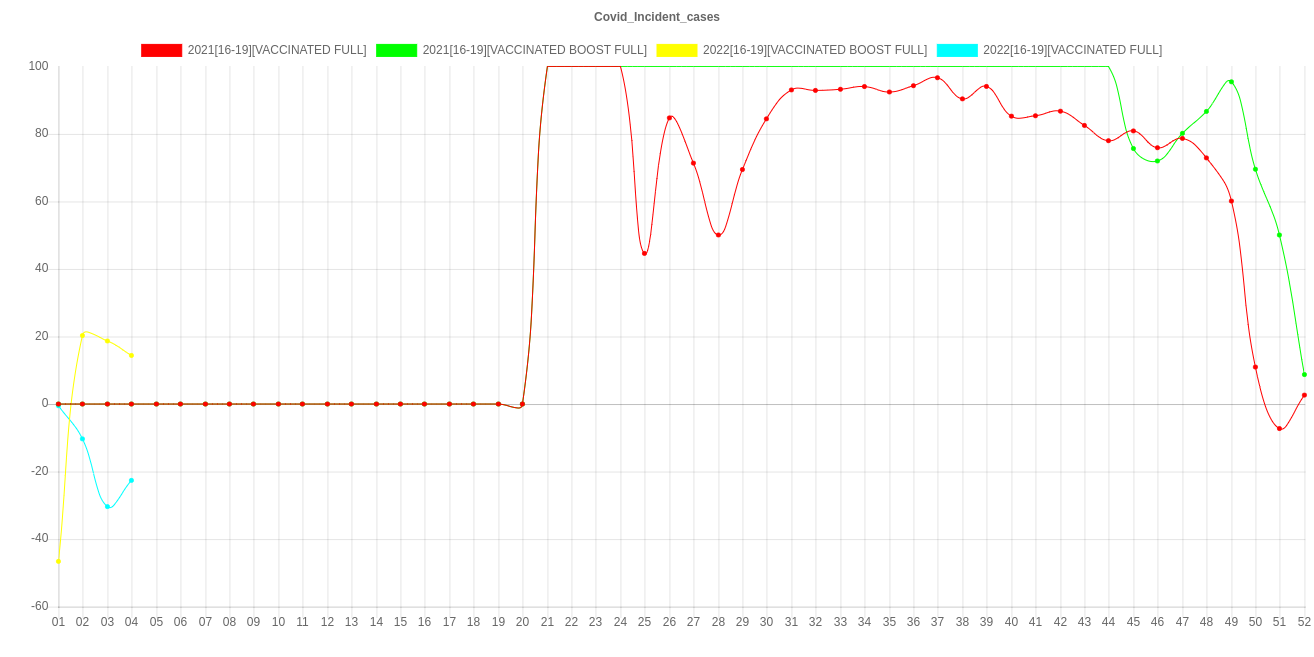Click the red data point at week 28

click(718, 235)
